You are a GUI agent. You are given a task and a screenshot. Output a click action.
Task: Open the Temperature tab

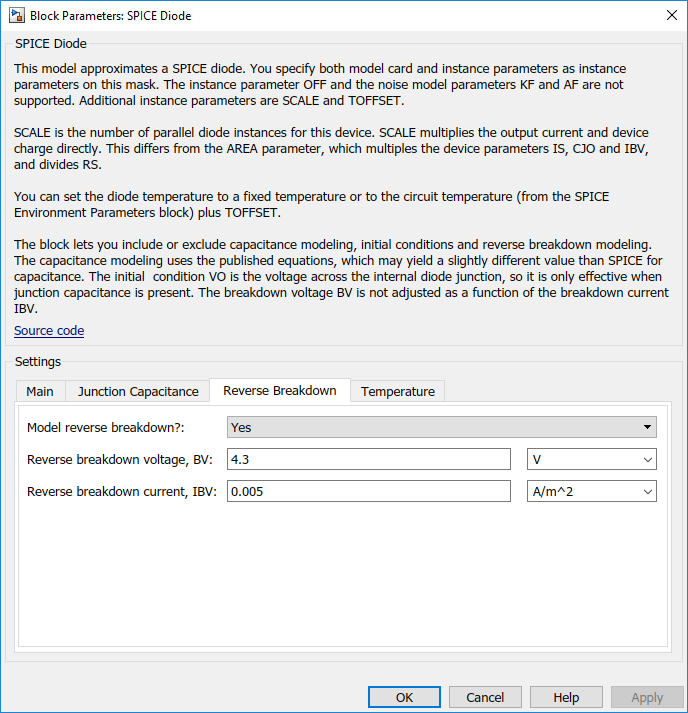(x=398, y=392)
